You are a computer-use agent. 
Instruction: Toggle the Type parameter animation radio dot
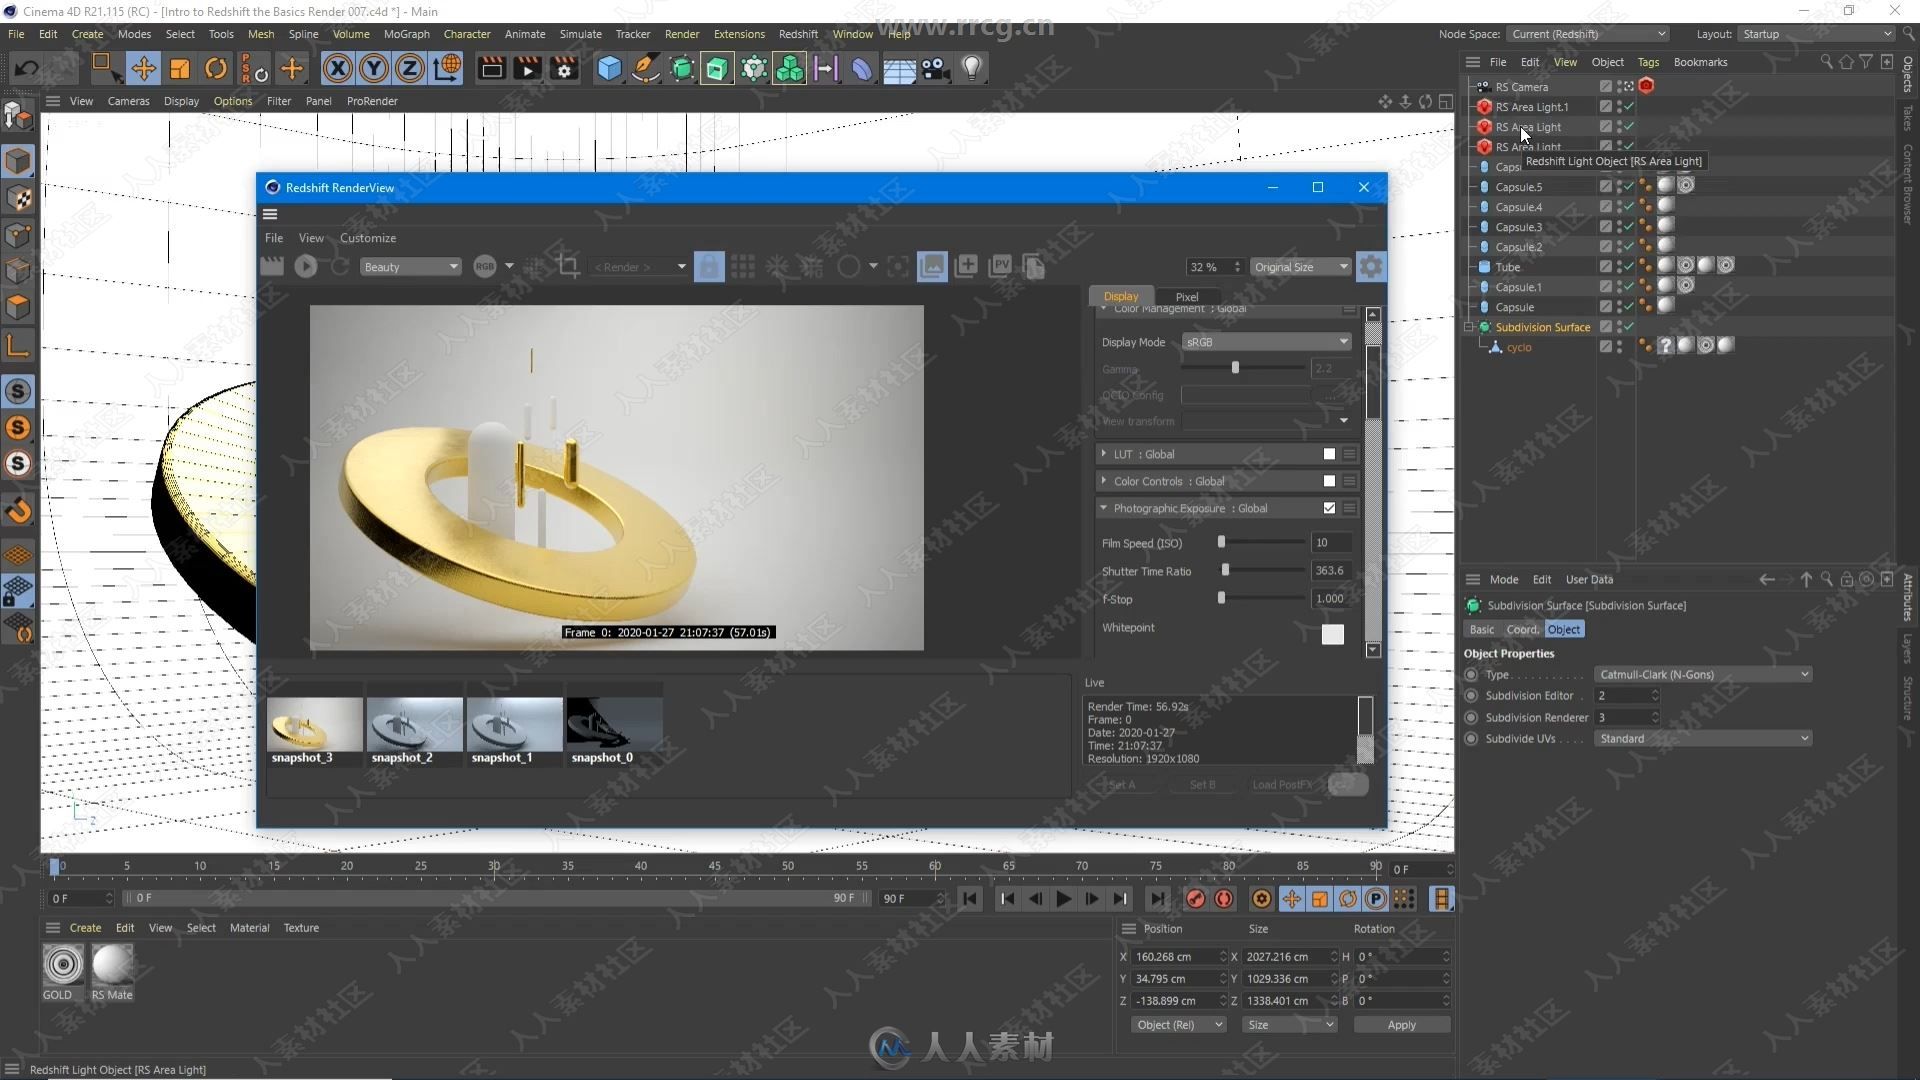1471,675
